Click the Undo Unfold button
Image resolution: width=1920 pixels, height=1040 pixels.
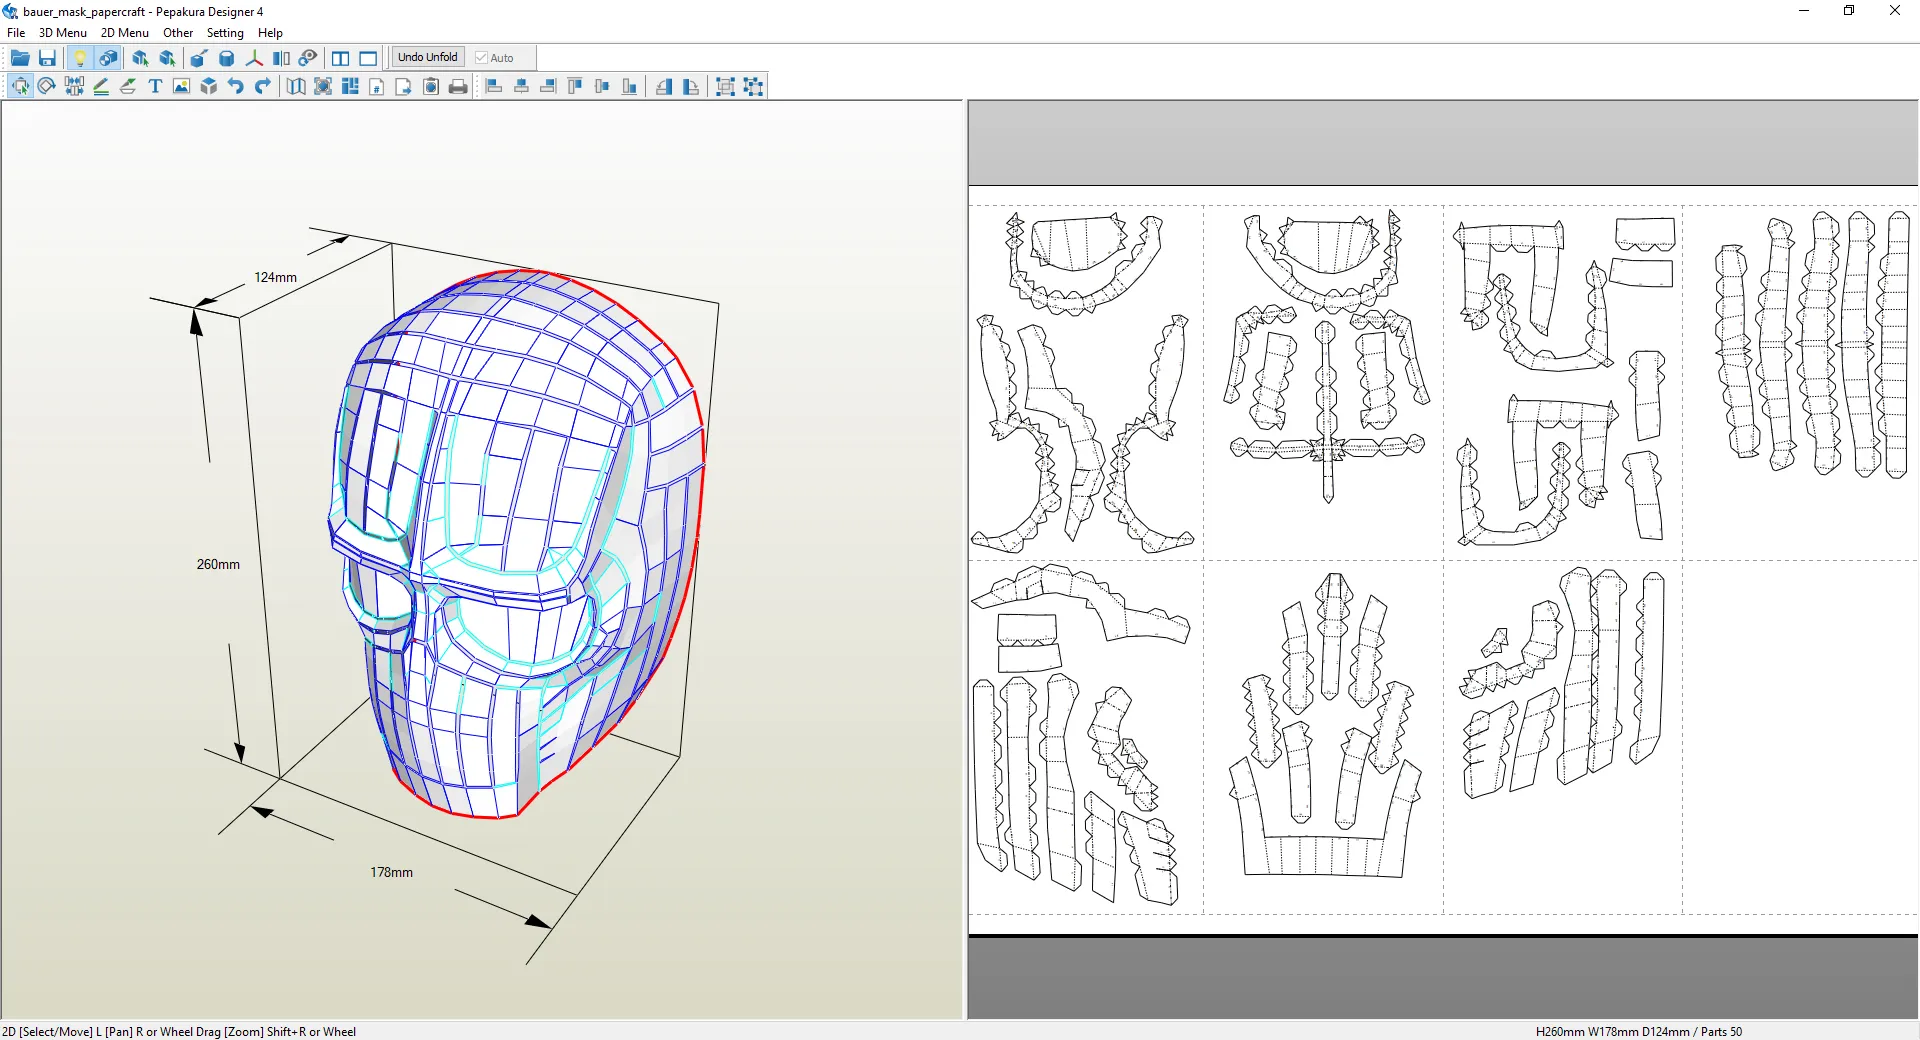click(x=427, y=58)
